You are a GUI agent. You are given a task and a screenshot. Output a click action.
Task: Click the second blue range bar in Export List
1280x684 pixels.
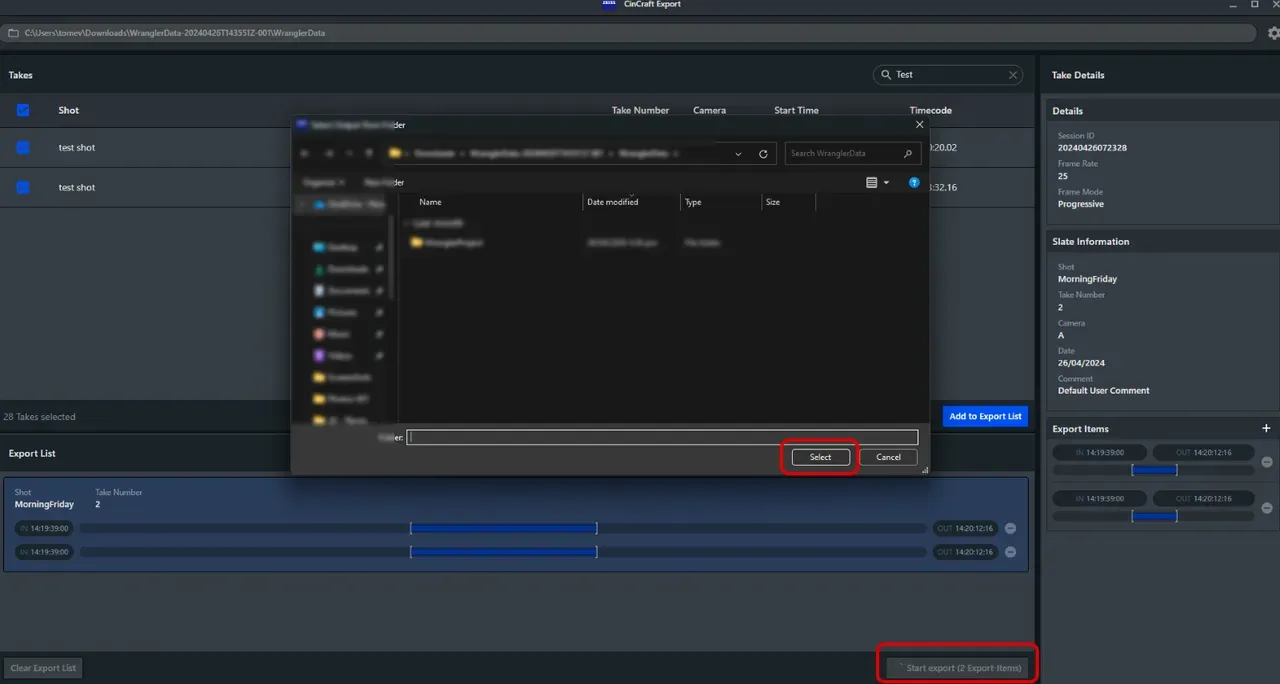tap(503, 552)
